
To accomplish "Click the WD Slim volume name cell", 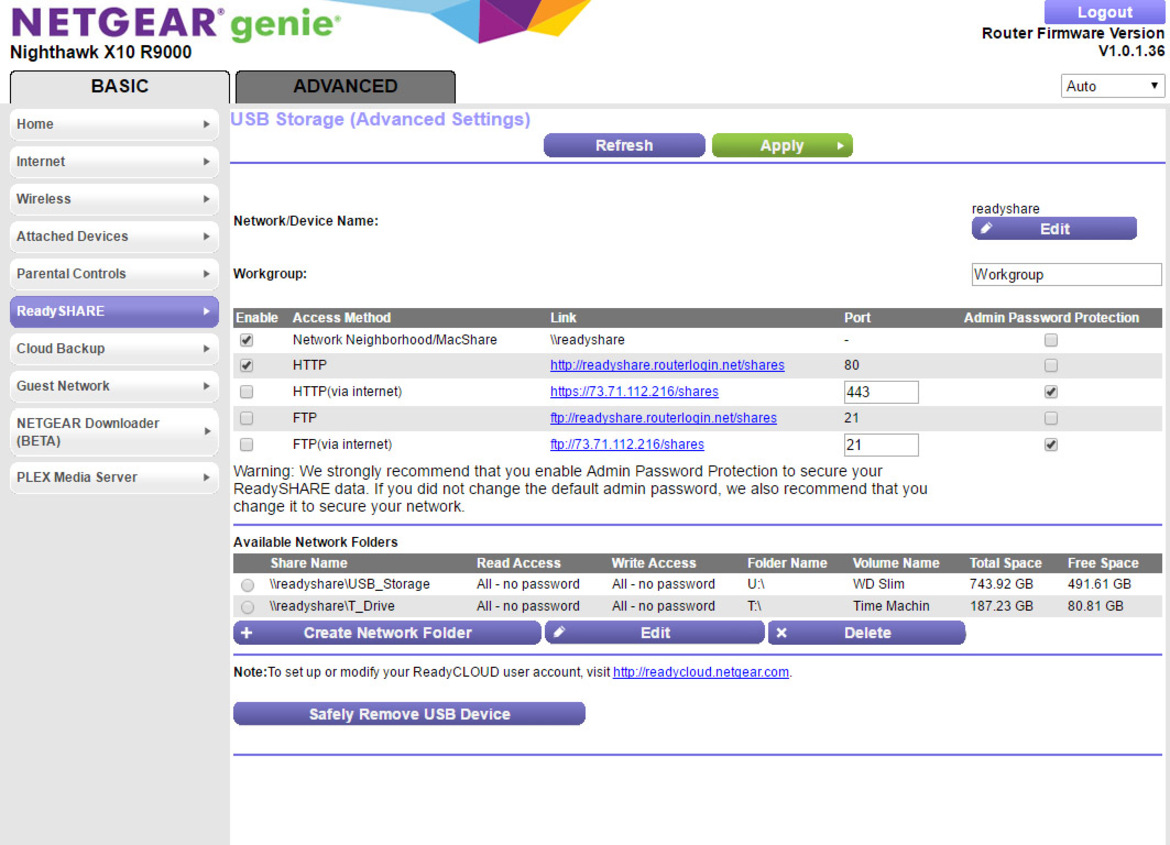I will (879, 584).
